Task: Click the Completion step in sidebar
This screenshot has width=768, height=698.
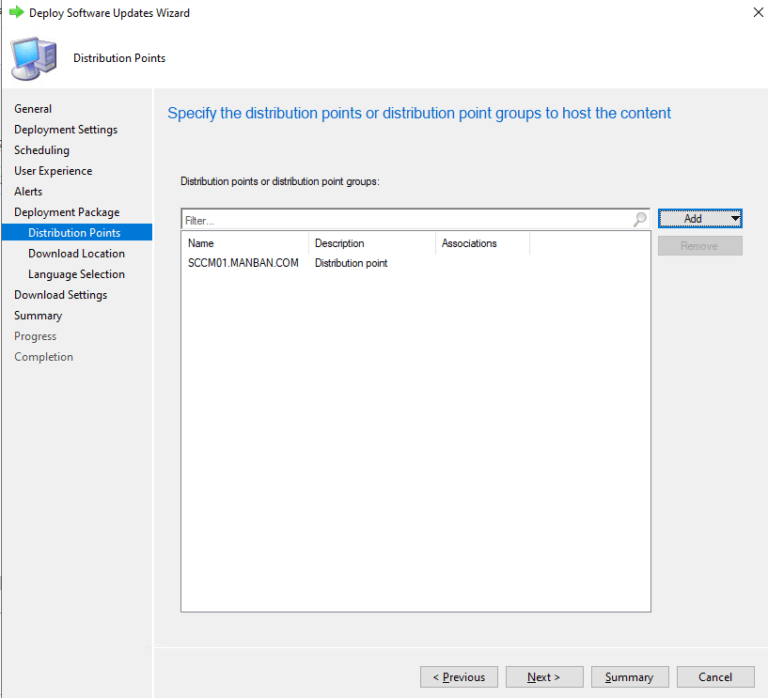Action: (44, 357)
